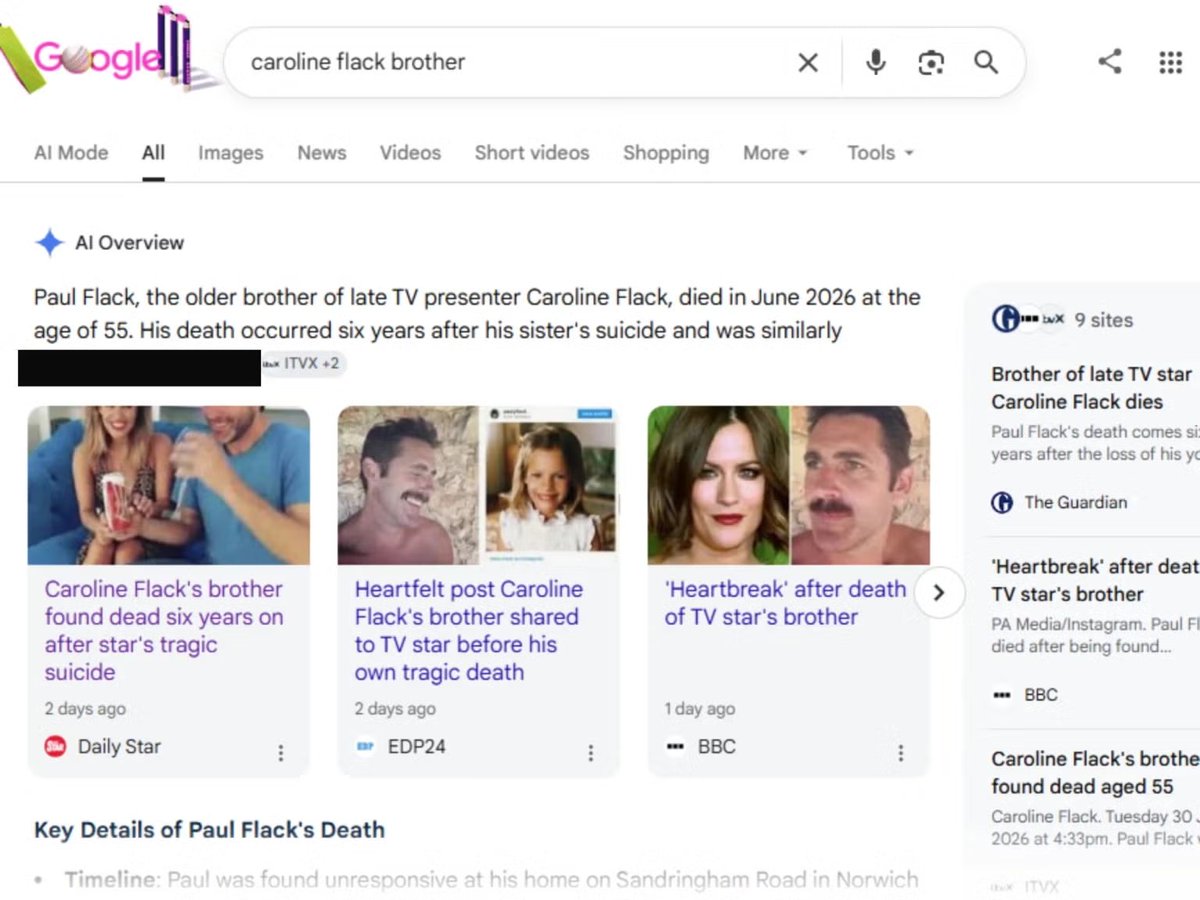The width and height of the screenshot is (1200, 900).
Task: Click 'The Guardian' source name
Action: 1076,503
